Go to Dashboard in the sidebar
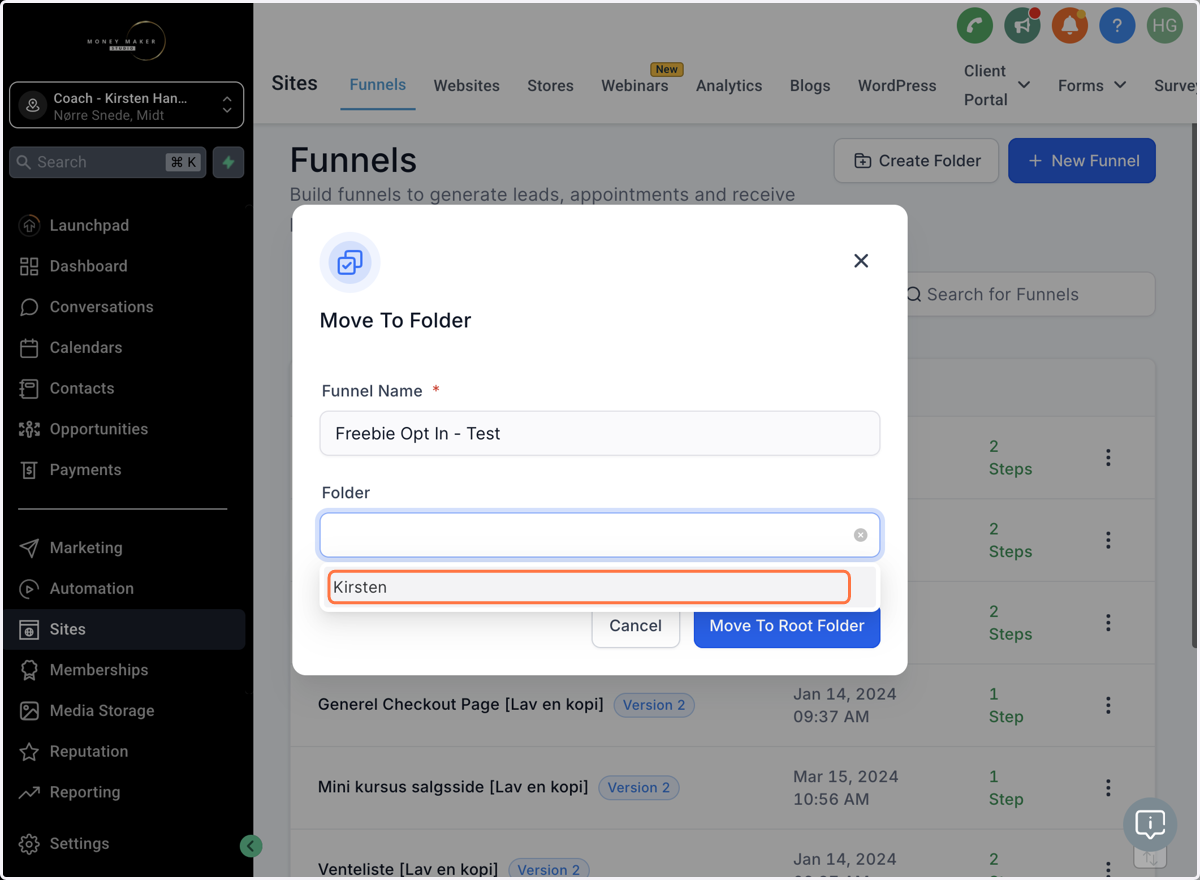1200x880 pixels. (x=88, y=266)
